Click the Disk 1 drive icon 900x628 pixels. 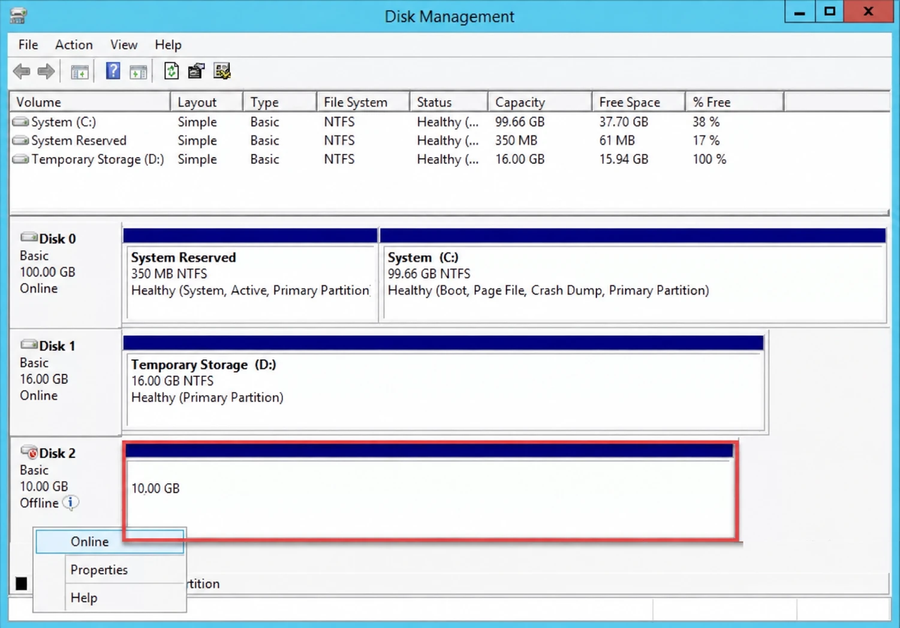pos(29,344)
